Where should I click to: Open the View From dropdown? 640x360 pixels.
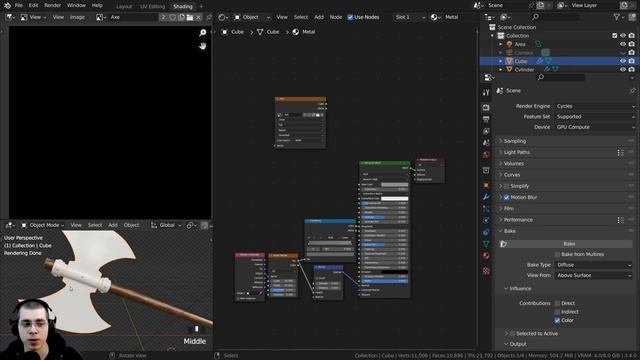coord(593,276)
